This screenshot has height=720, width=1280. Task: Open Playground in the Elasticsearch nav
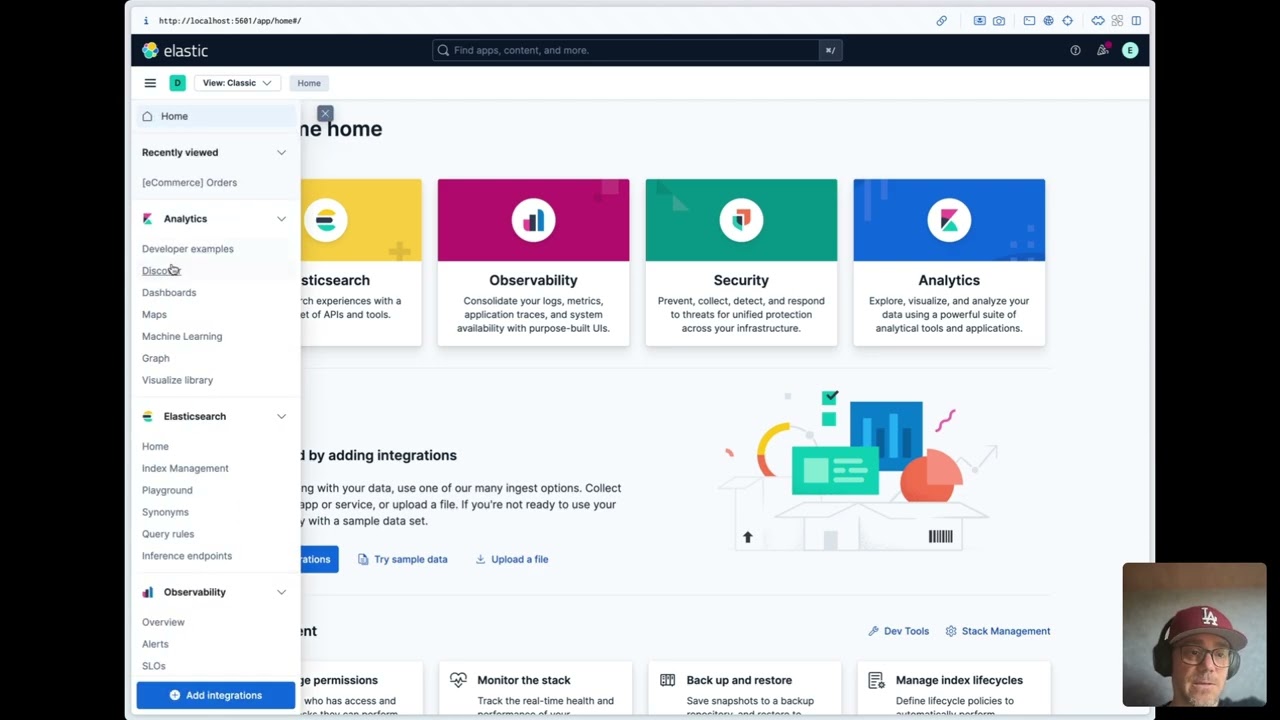tap(167, 490)
